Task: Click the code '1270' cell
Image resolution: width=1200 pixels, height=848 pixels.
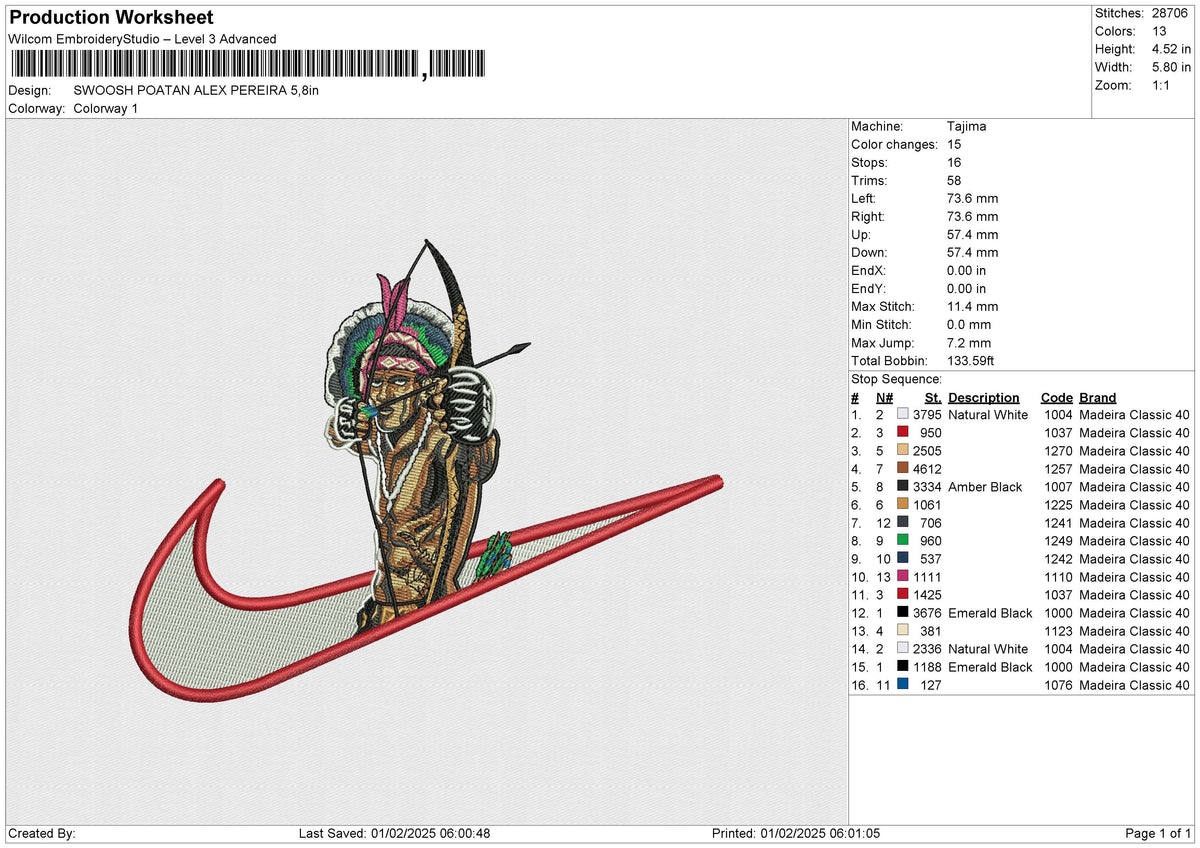Action: (x=1056, y=450)
